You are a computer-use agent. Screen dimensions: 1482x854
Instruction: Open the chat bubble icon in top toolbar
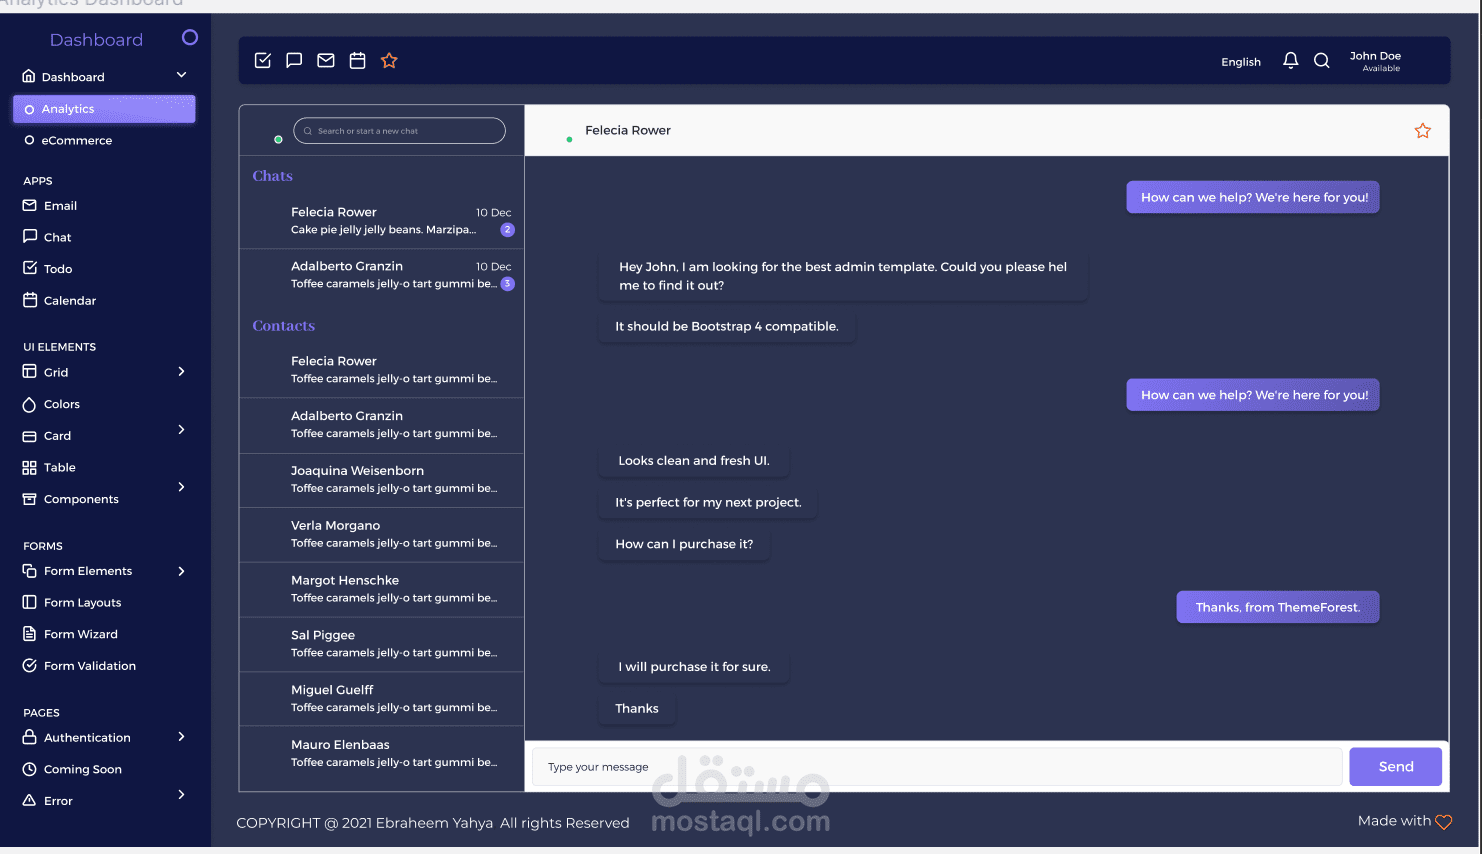(x=294, y=60)
